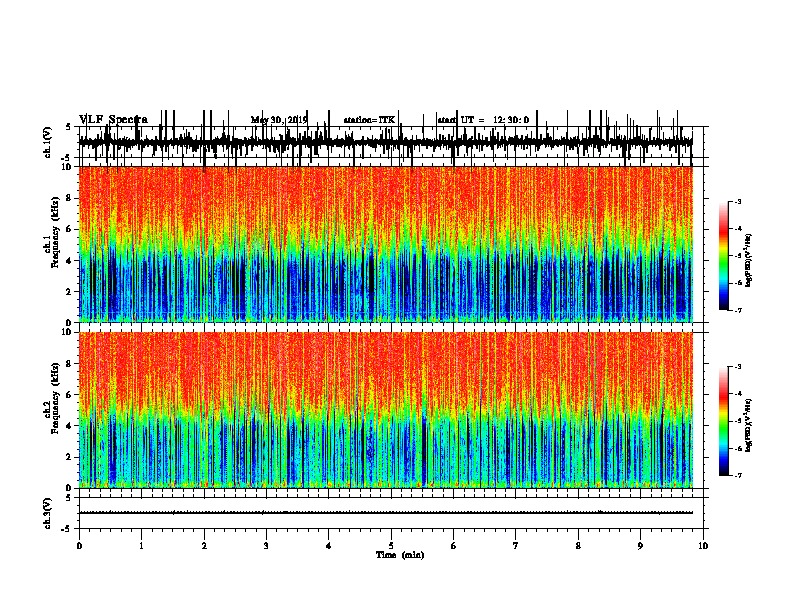Click the time axis tick label '5'
This screenshot has width=792, height=612.
391,546
